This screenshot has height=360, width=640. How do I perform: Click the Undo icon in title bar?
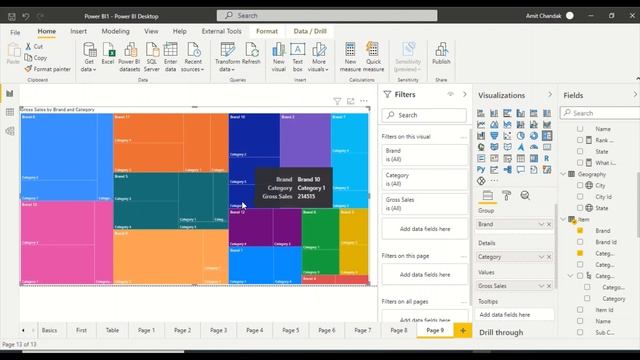click(x=26, y=16)
